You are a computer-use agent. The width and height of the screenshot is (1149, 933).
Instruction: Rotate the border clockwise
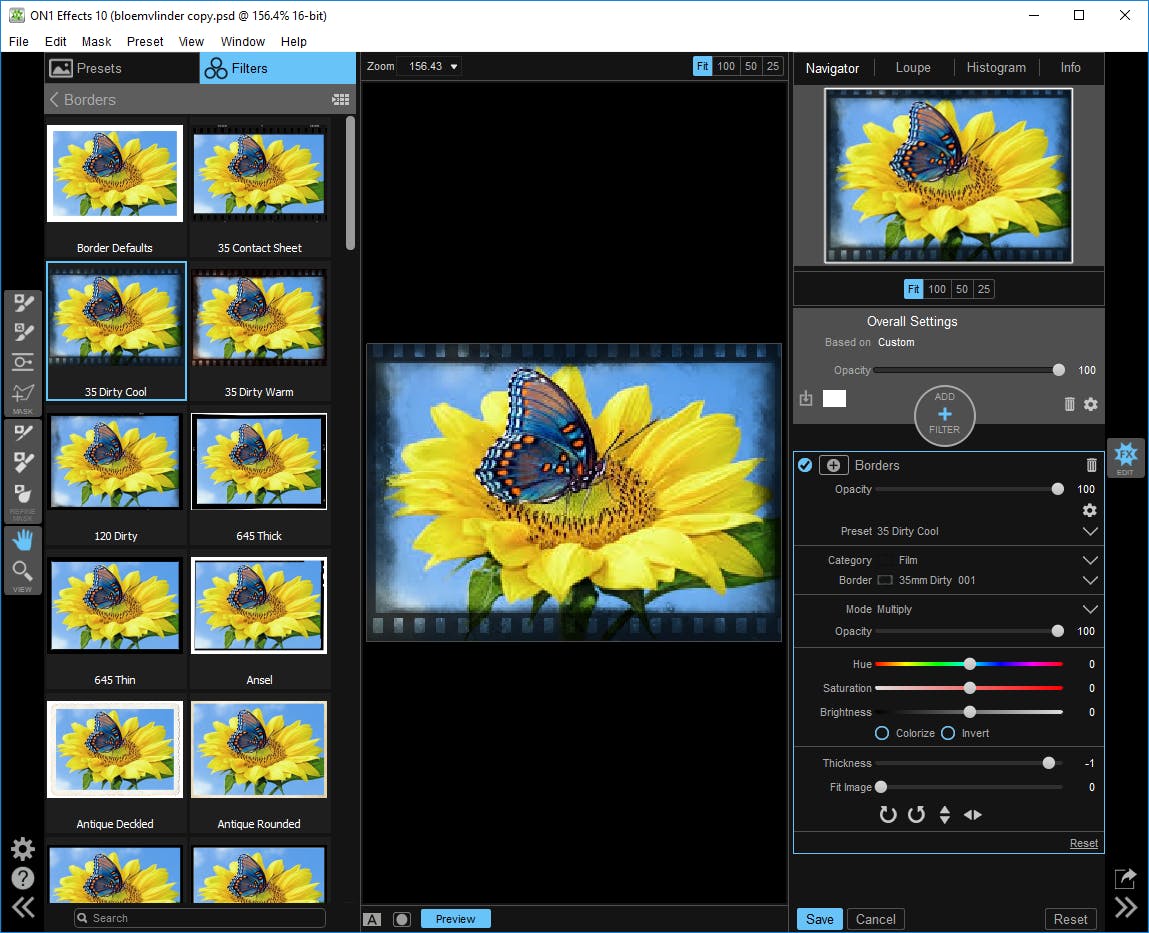(887, 815)
